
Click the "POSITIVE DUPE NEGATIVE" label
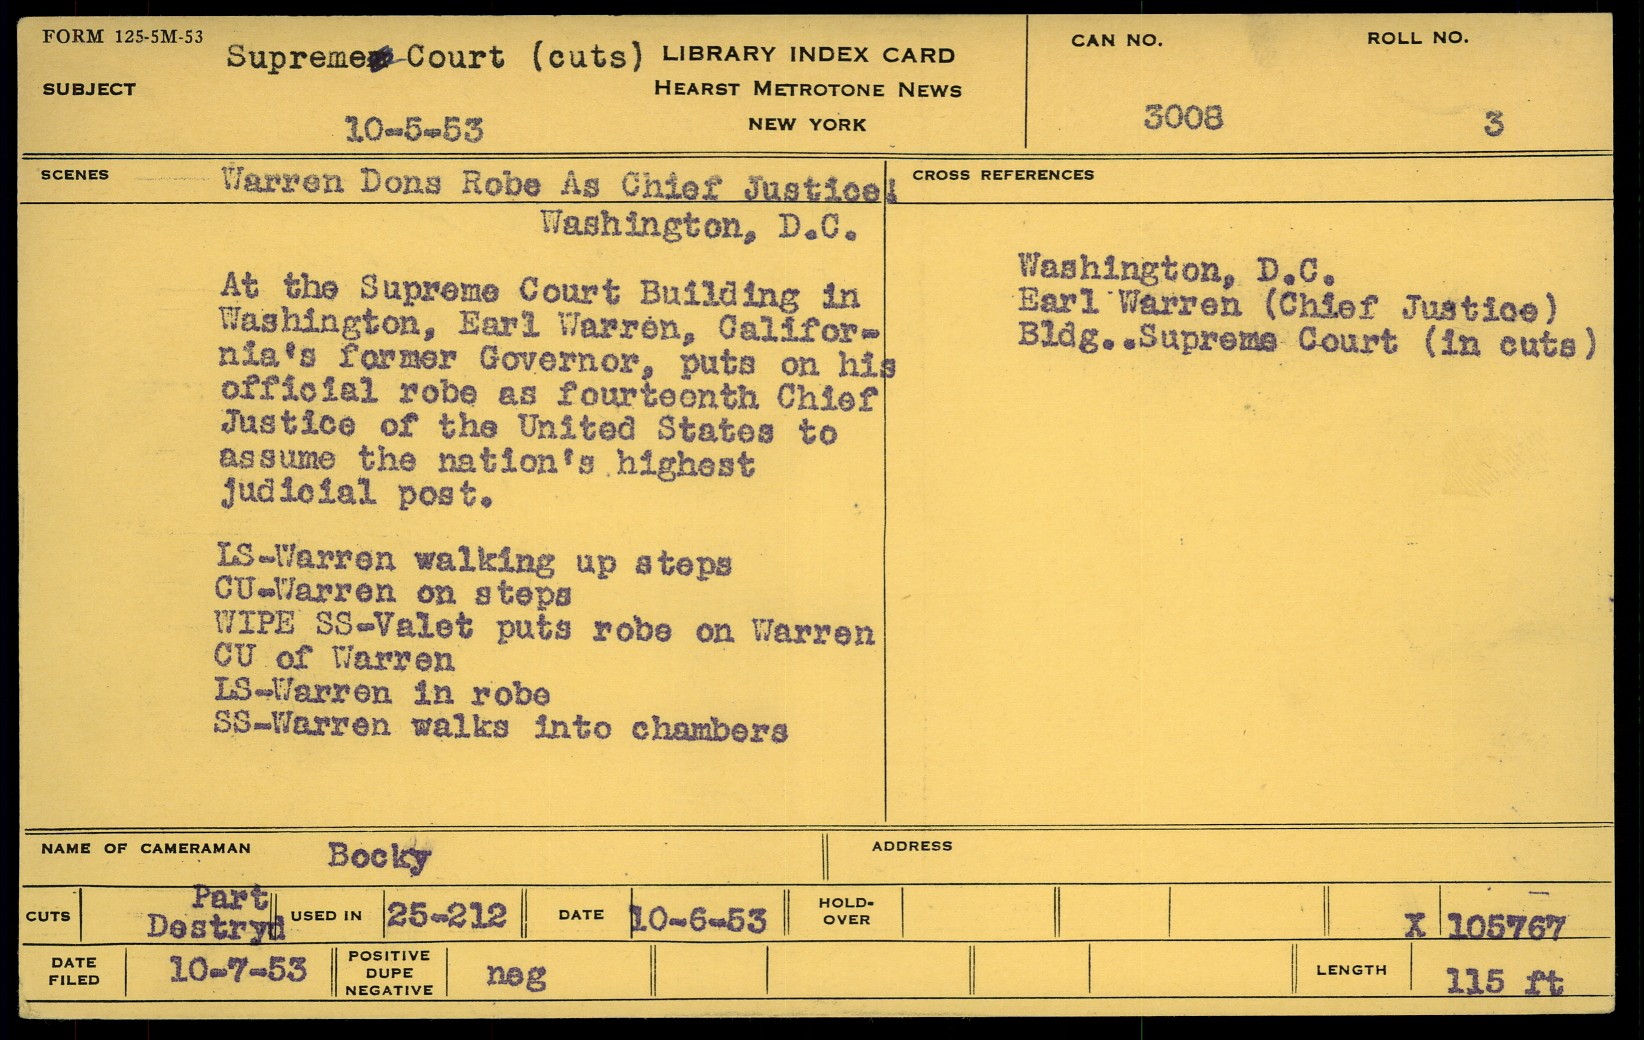[389, 973]
